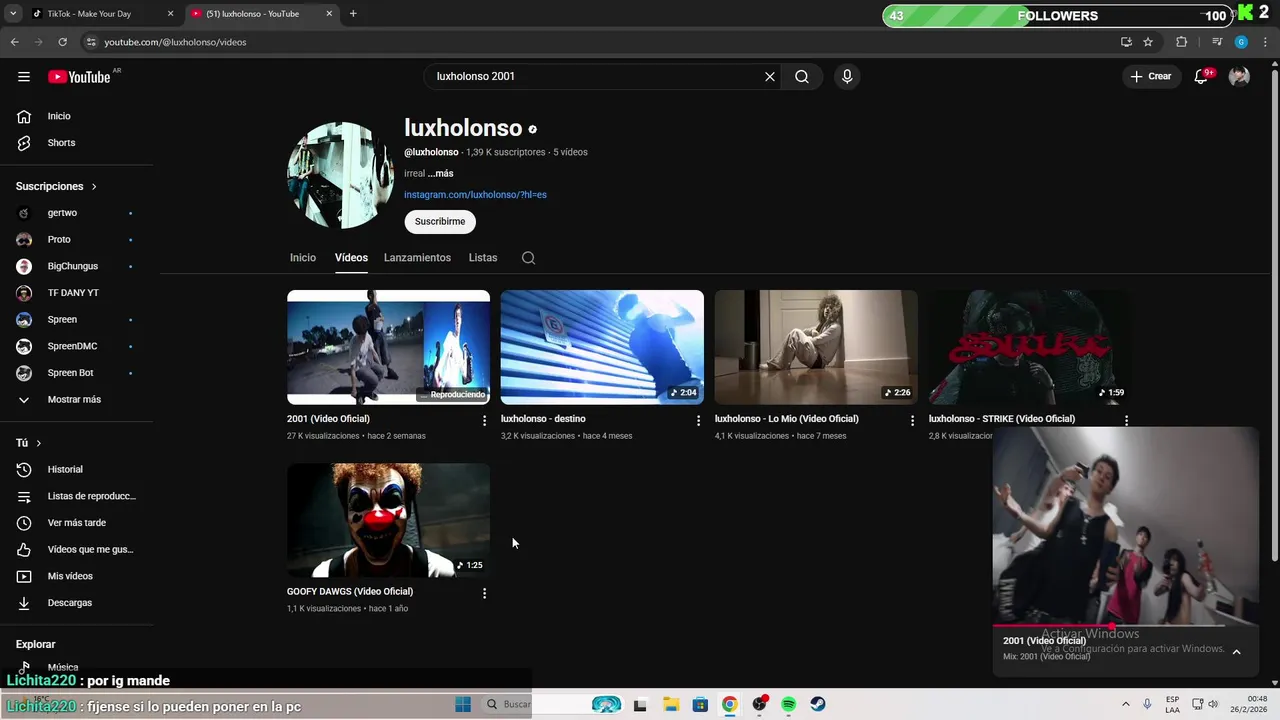Open volume control in system tray
Viewport: 1280px width, 720px height.
point(1213,704)
